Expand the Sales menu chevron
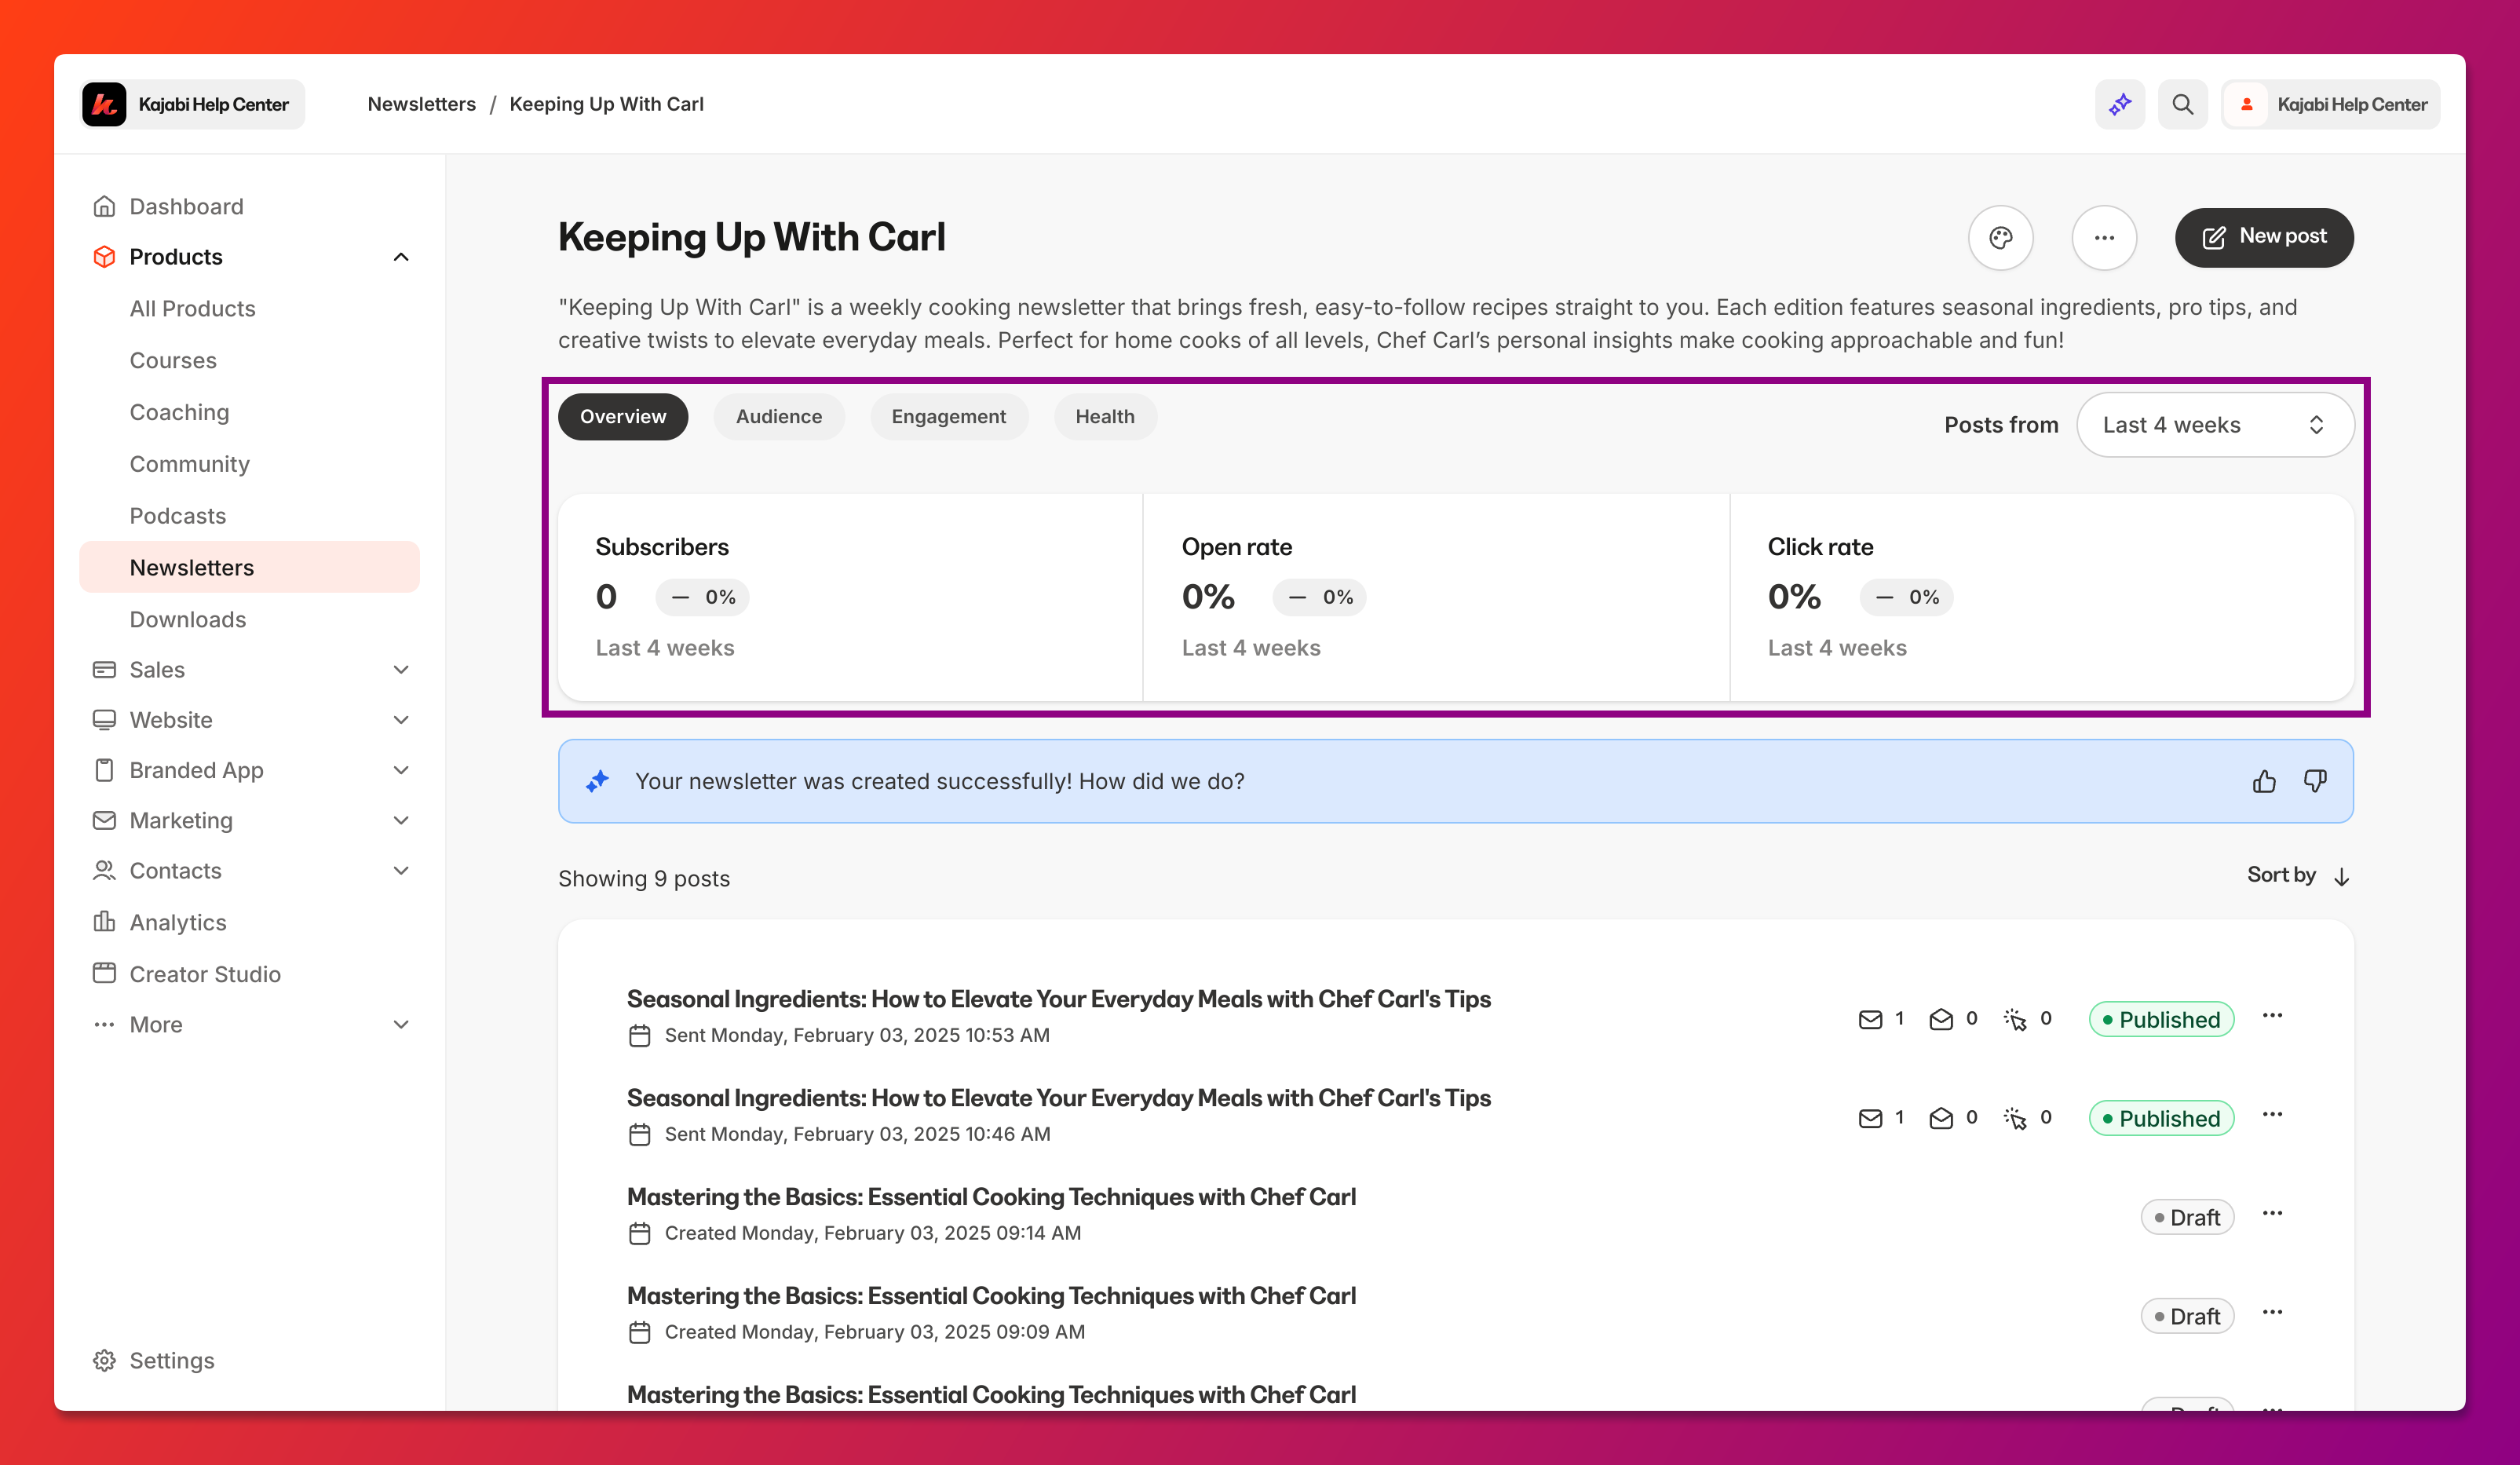This screenshot has width=2520, height=1465. coord(401,670)
